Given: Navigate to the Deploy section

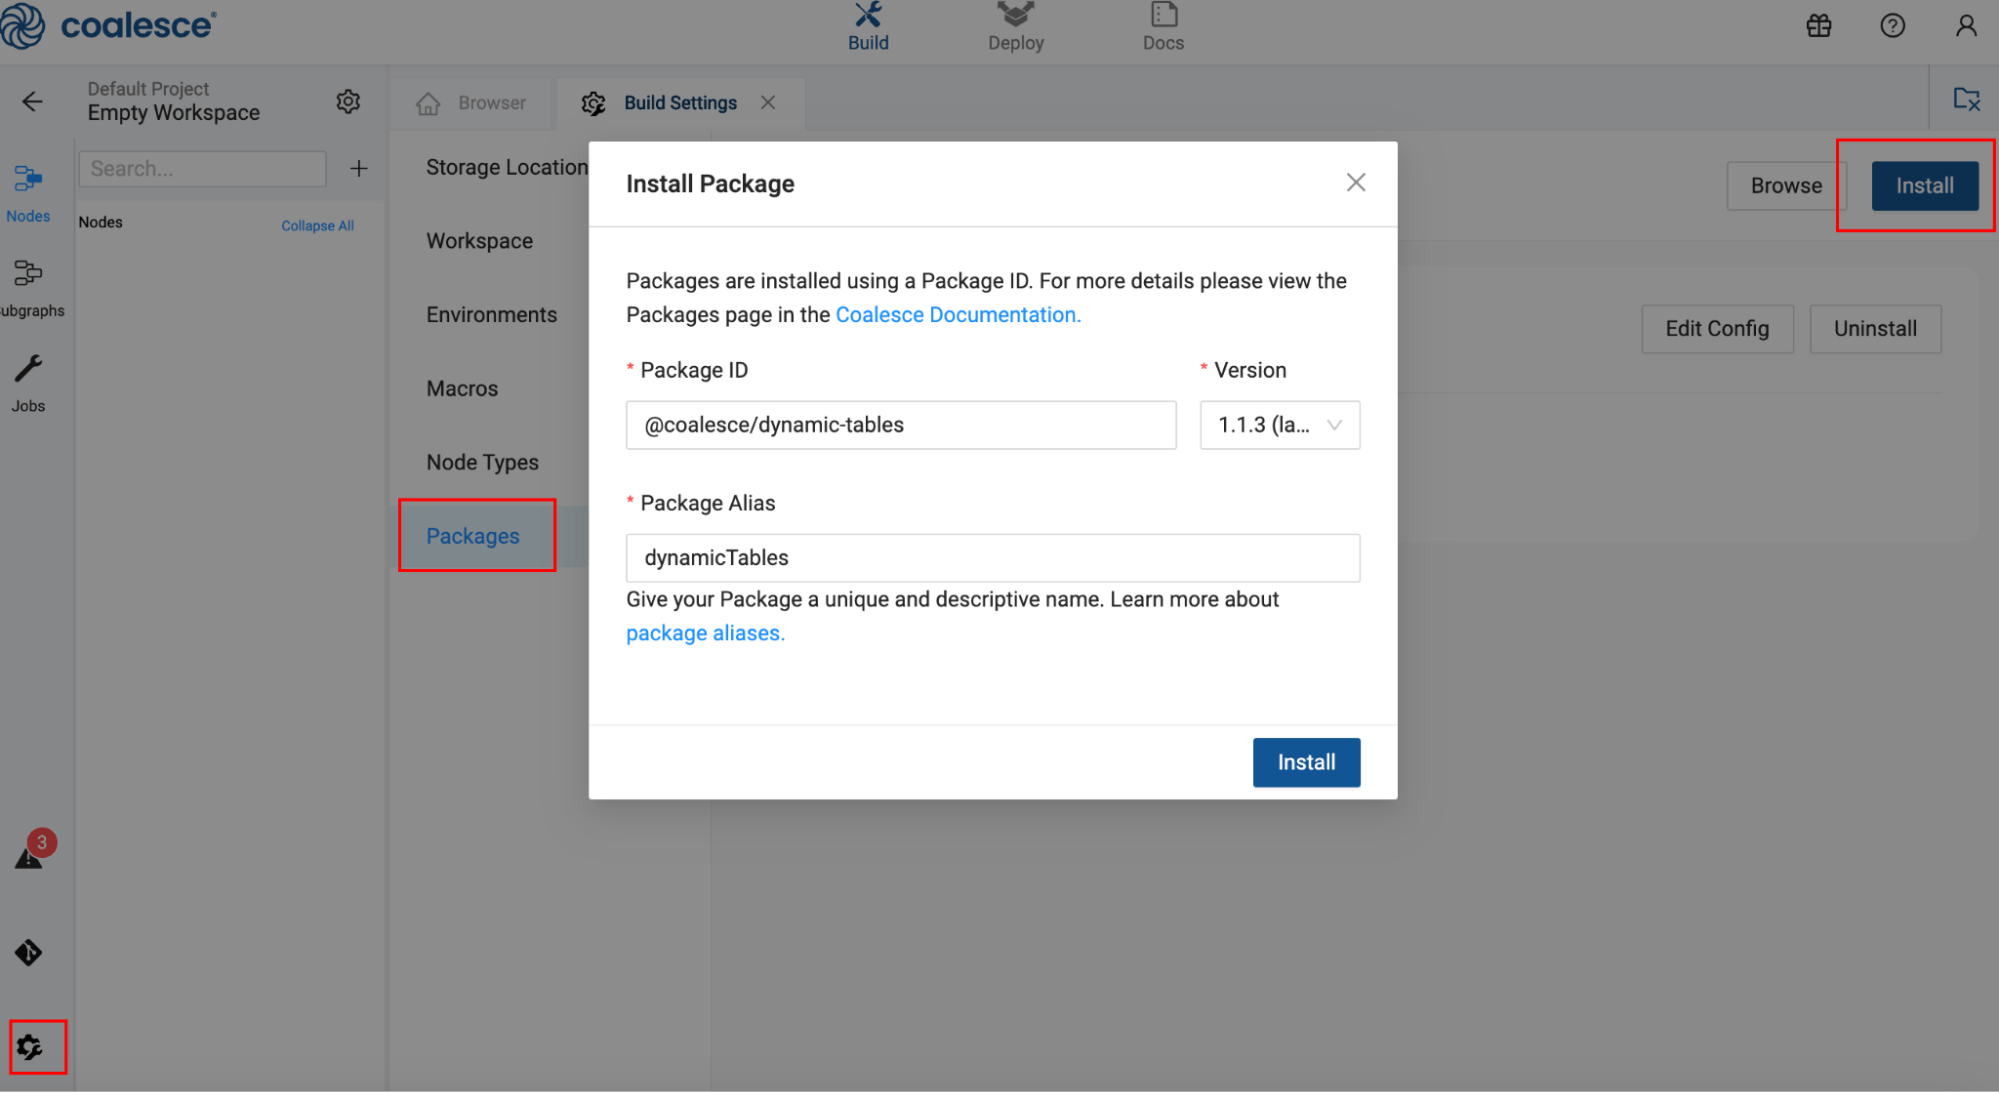Looking at the screenshot, I should tap(1015, 27).
